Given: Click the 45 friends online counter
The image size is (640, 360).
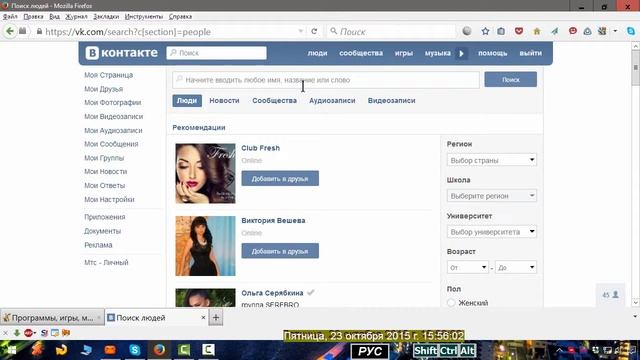Looking at the screenshot, I should coord(610,295).
